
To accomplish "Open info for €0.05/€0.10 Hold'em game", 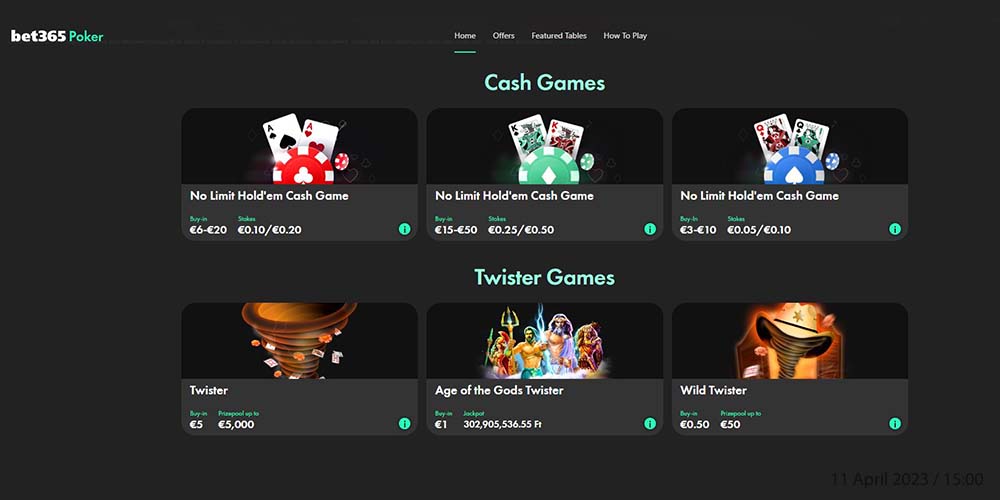I will click(x=895, y=229).
